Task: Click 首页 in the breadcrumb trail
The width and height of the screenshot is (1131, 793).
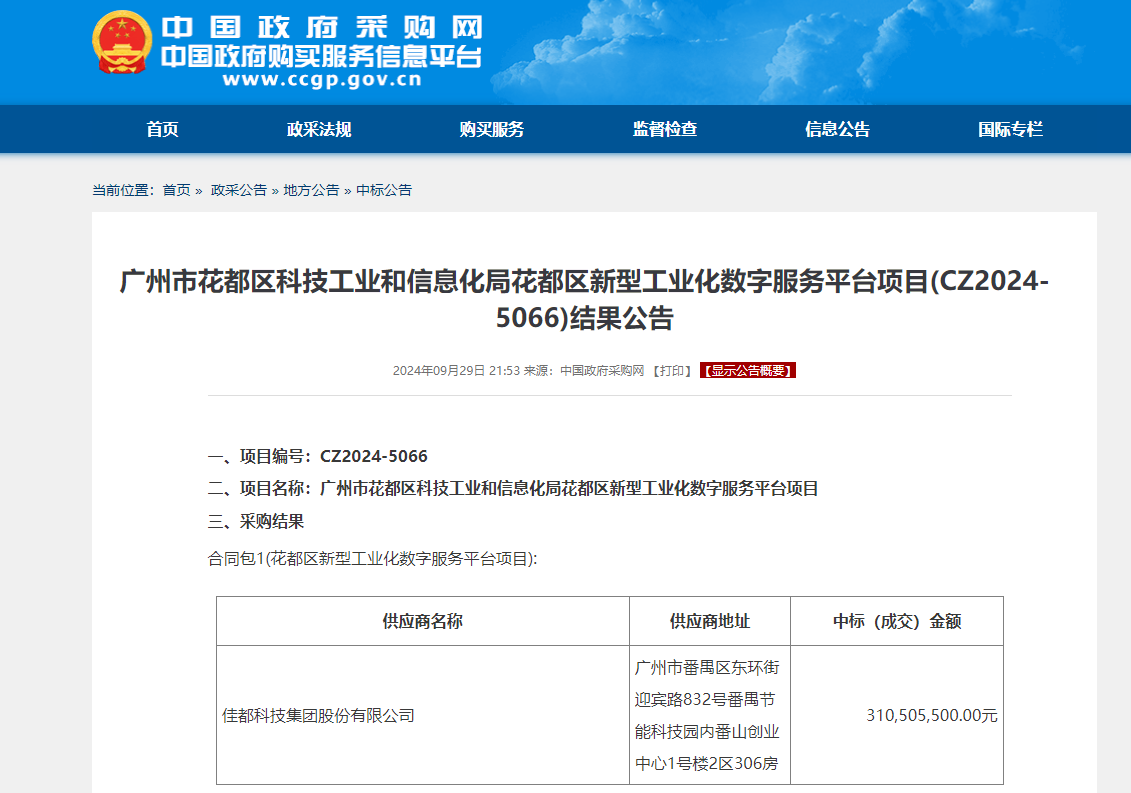Action: (176, 190)
